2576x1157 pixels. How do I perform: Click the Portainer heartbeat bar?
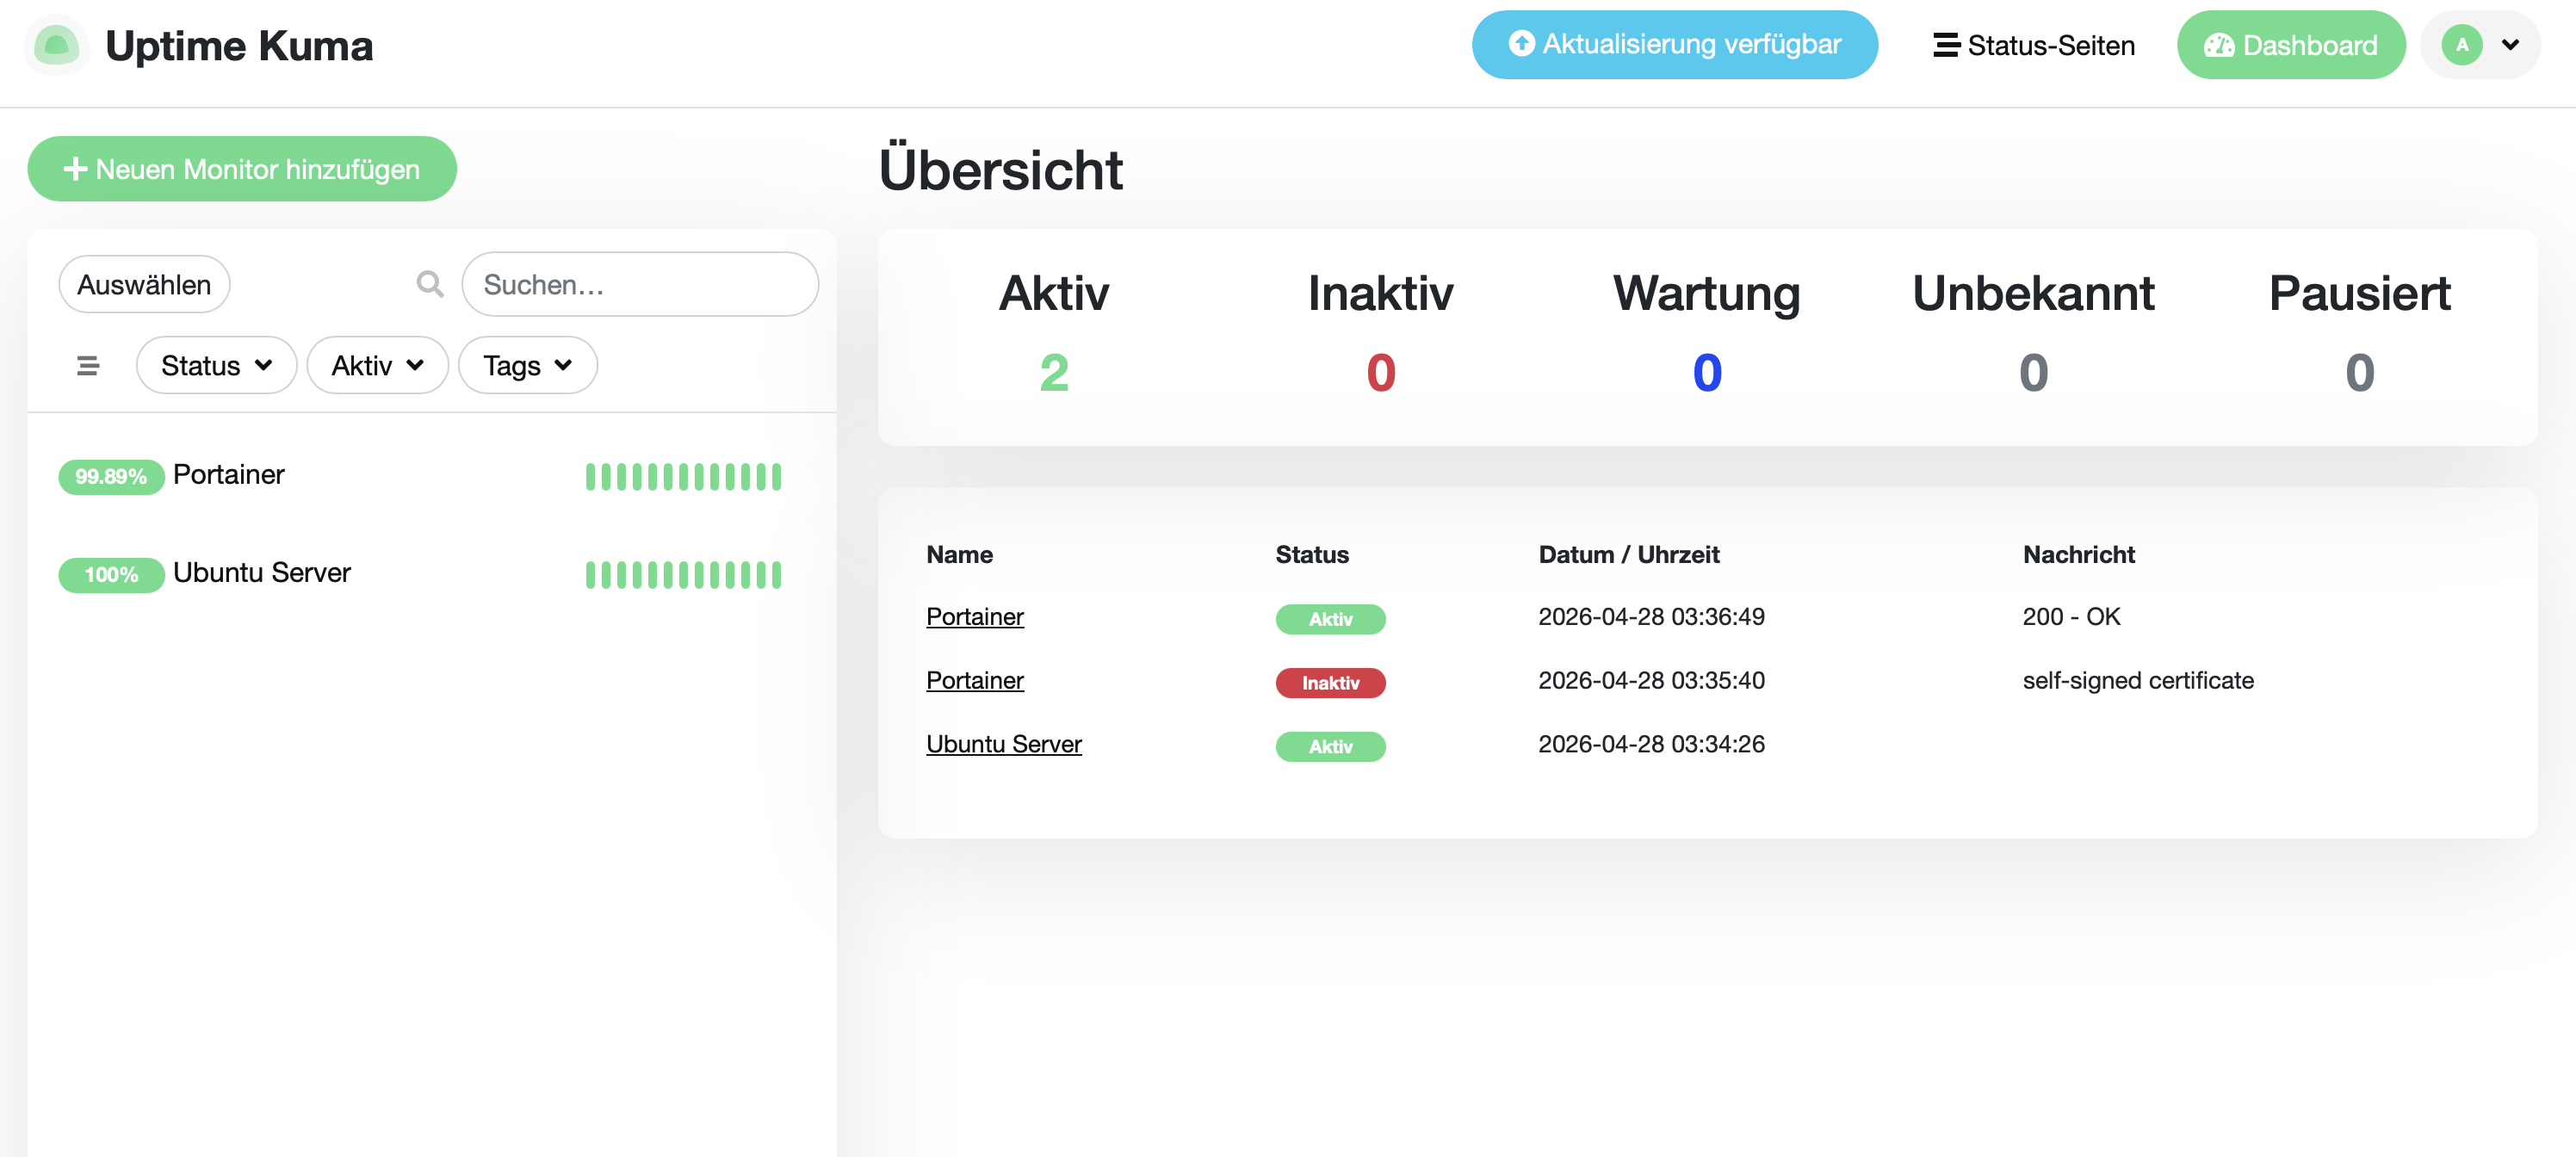point(683,476)
